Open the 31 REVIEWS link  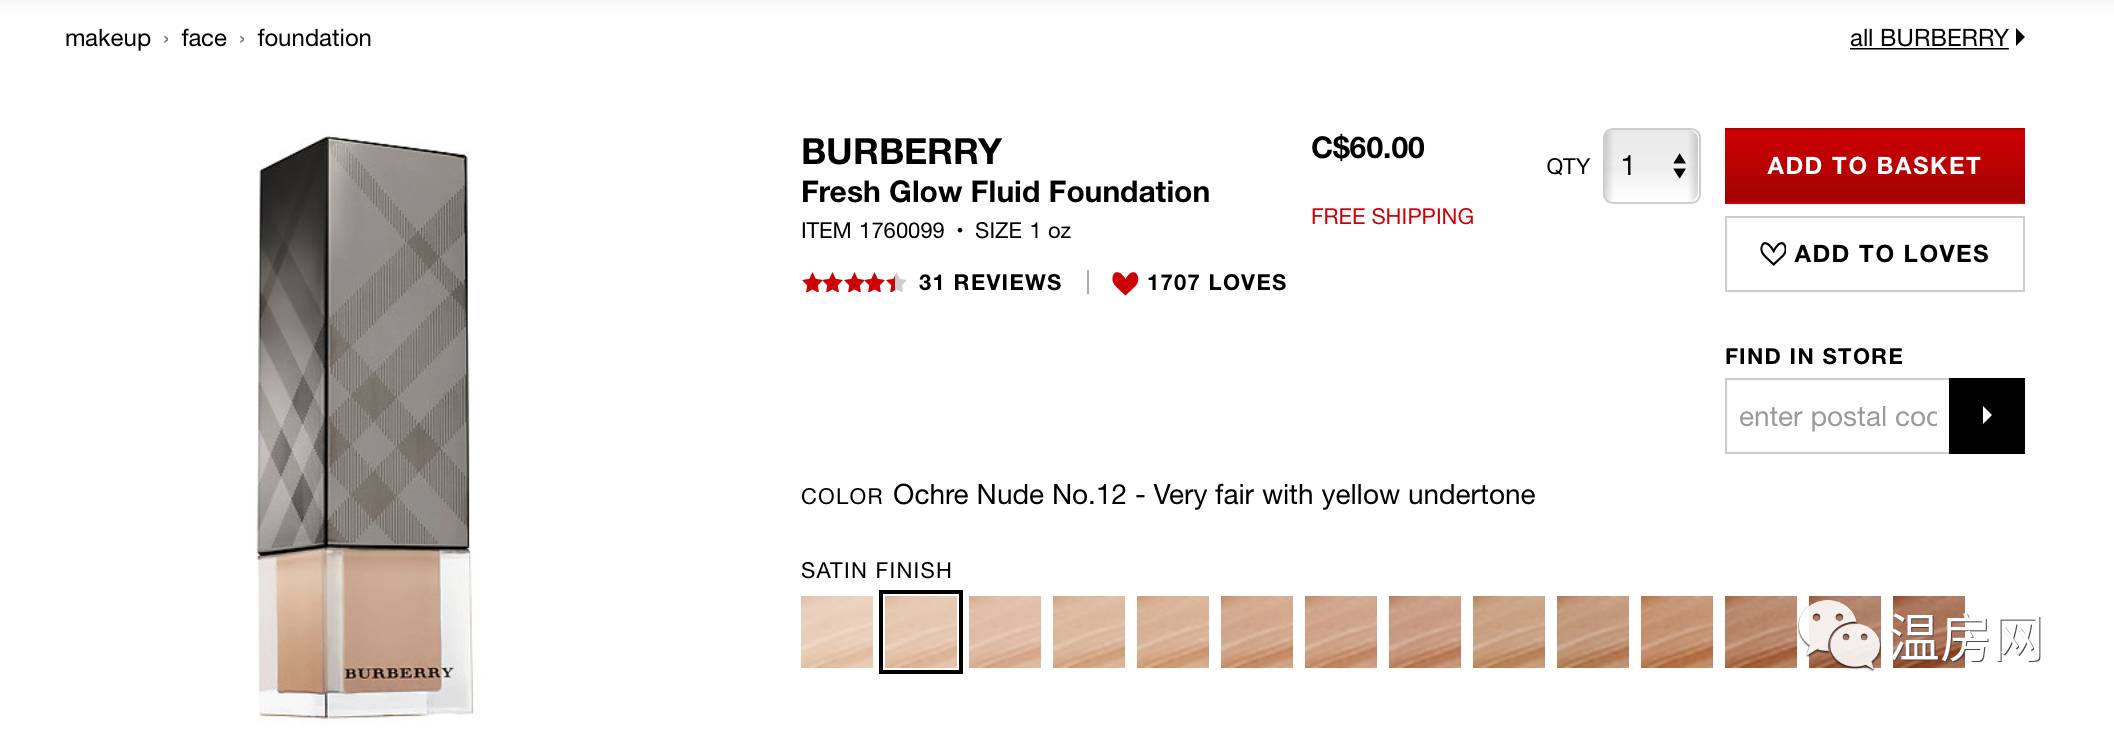point(989,283)
